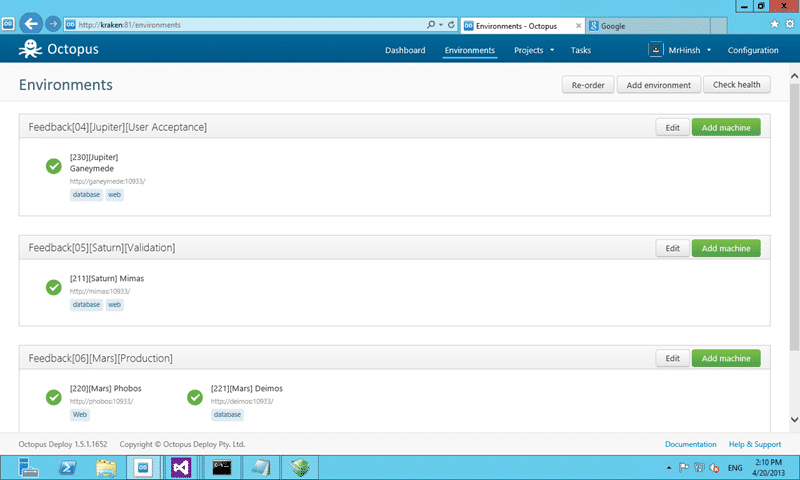Click Feedback[05][Saturn][Validation] heading
Viewport: 800px width, 480px height.
point(102,247)
